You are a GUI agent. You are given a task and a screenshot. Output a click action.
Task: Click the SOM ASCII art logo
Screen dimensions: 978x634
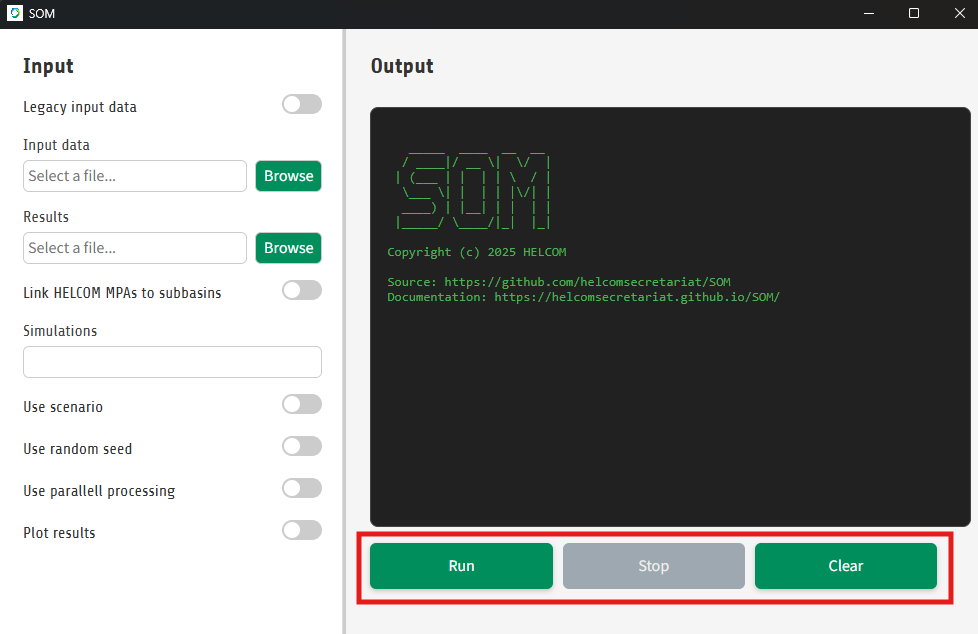coord(474,190)
